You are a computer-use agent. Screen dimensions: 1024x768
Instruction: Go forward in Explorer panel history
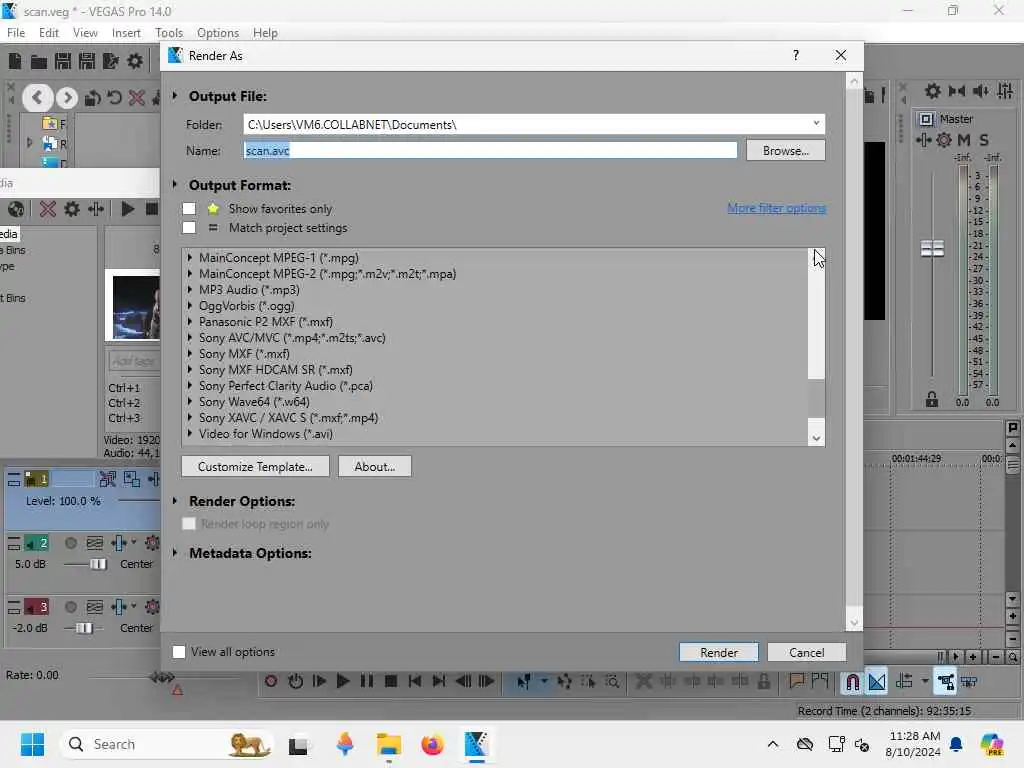[x=67, y=98]
